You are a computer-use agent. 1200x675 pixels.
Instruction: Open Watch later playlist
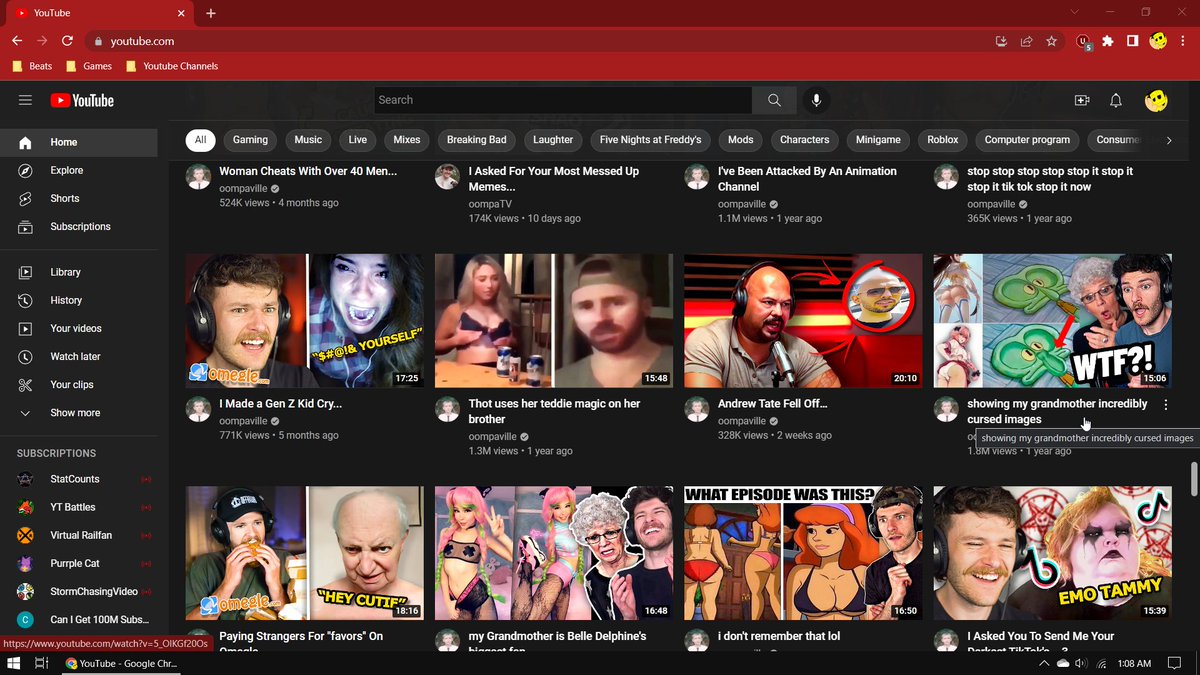pyautogui.click(x=79, y=356)
